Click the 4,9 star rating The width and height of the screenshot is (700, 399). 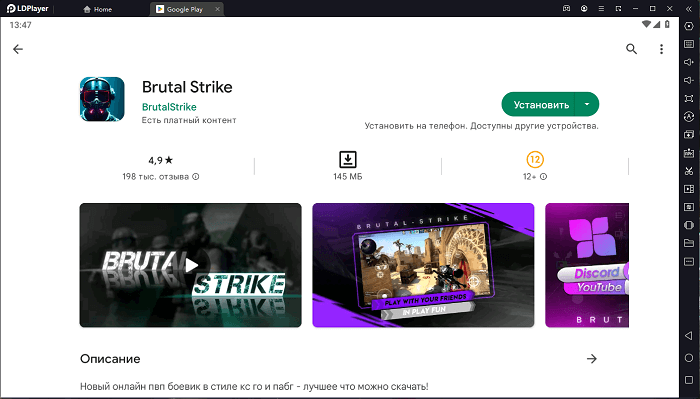point(160,160)
